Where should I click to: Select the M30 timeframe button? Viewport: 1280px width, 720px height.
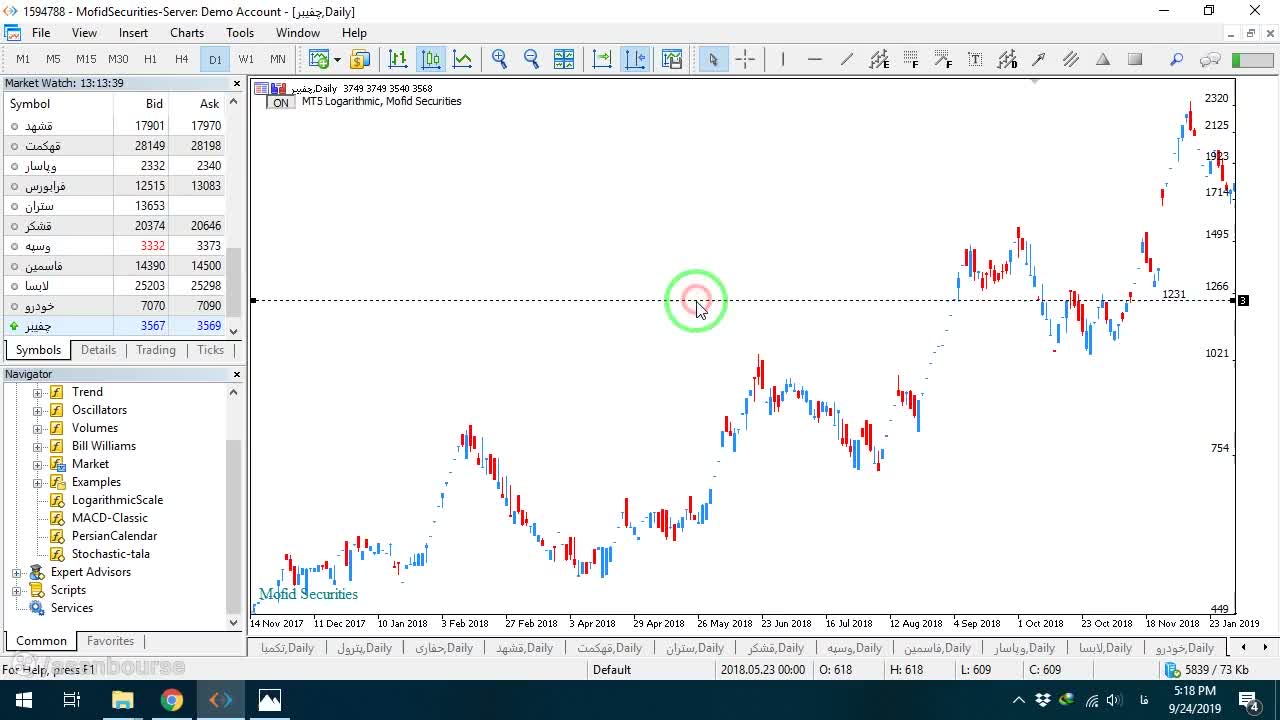tap(118, 59)
